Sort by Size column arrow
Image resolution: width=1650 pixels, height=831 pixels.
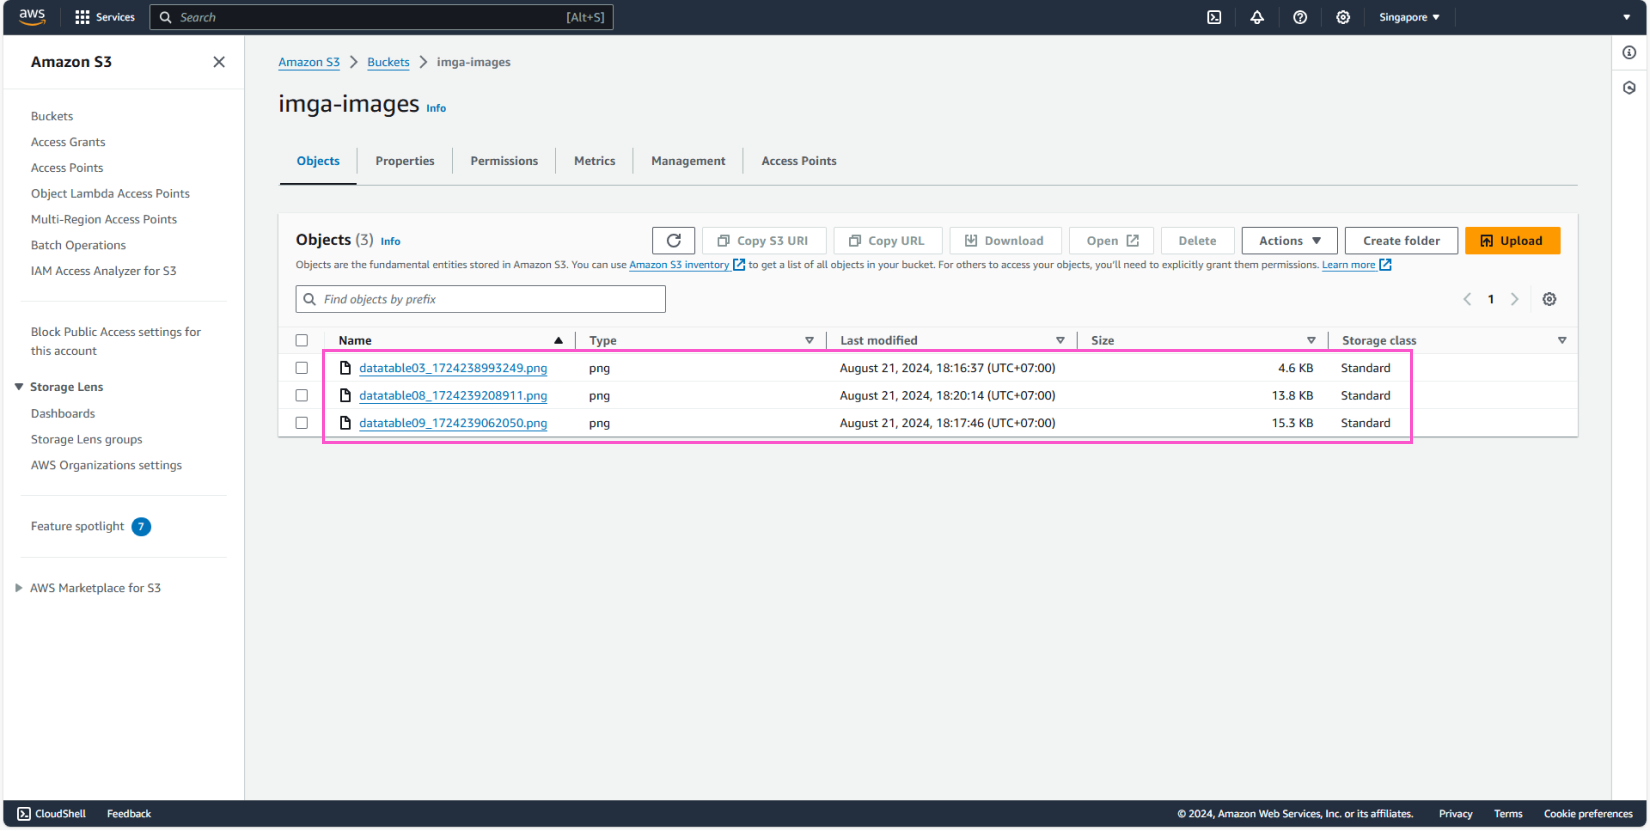click(1311, 341)
